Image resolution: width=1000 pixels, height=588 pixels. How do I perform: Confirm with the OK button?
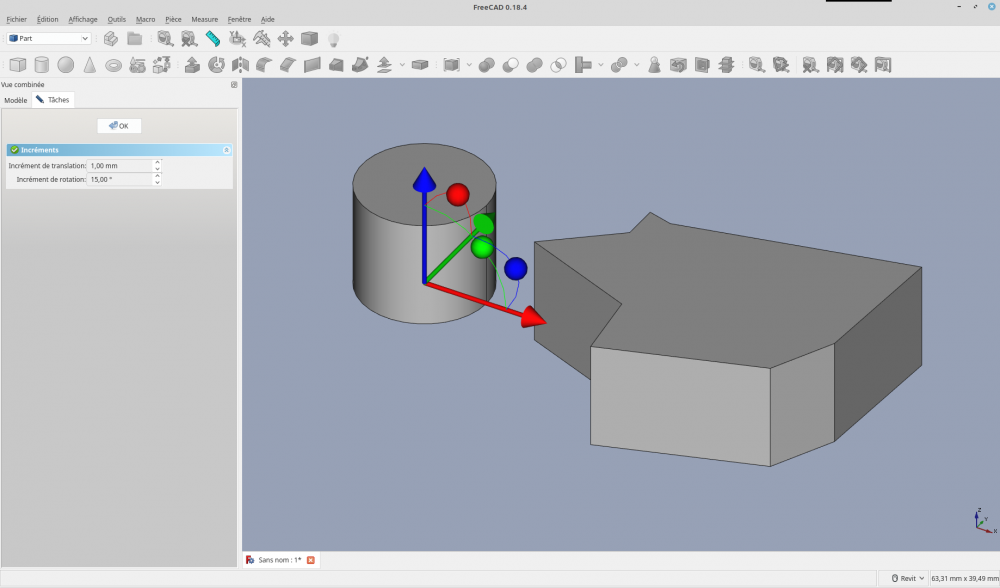pyautogui.click(x=119, y=126)
